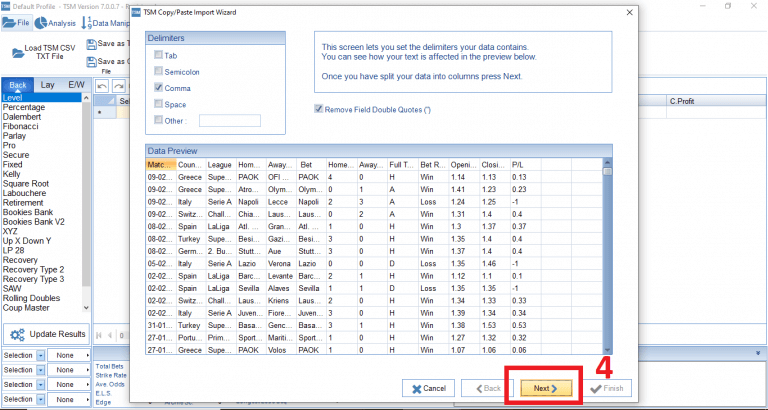Screen dimensions: 768x410
Task: Click into the Other delimiter text field
Action: [229, 121]
